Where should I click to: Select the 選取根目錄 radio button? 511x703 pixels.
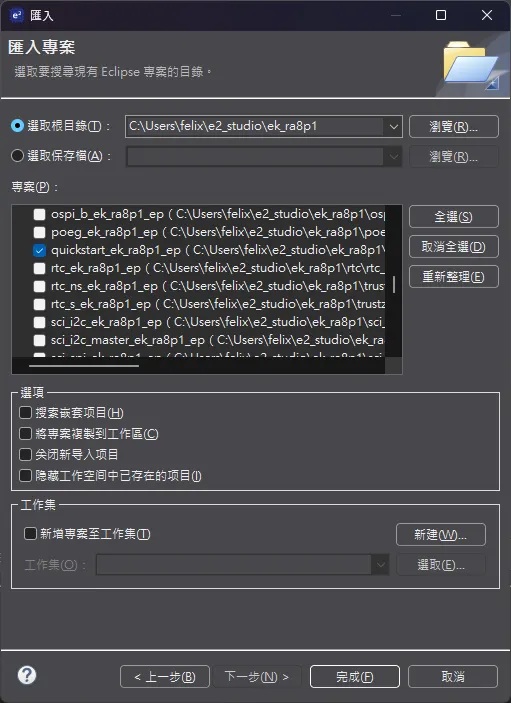17,126
